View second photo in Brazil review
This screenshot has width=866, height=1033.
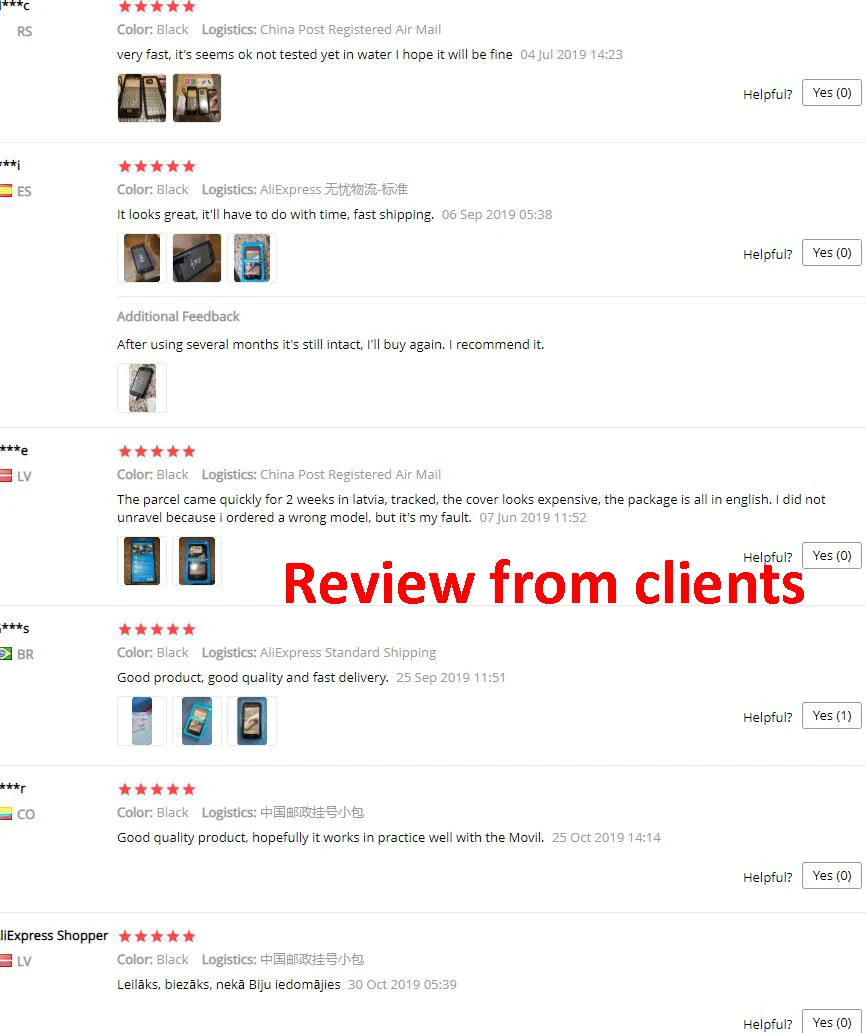click(197, 721)
